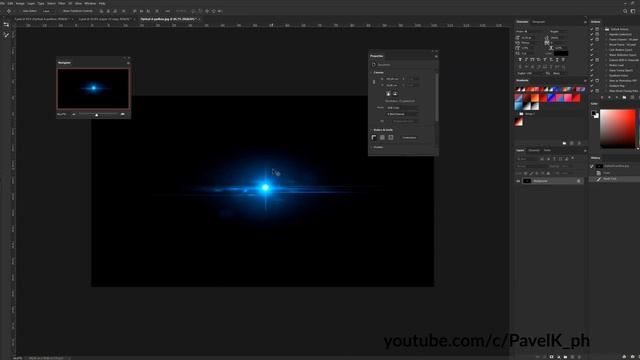
Task: Create new action set folder icon
Action: pos(624,98)
